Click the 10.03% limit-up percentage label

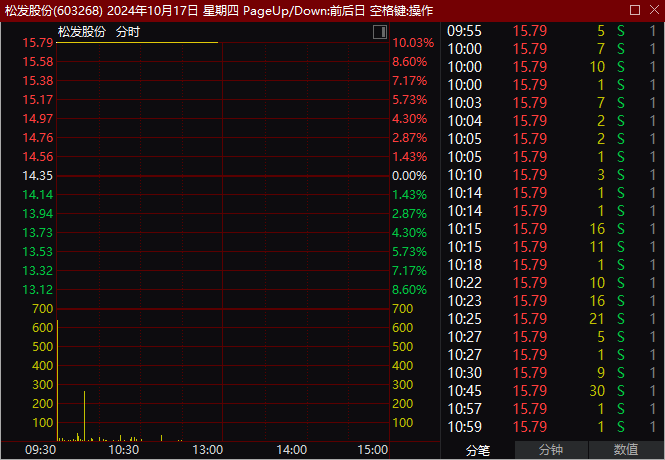(x=413, y=43)
